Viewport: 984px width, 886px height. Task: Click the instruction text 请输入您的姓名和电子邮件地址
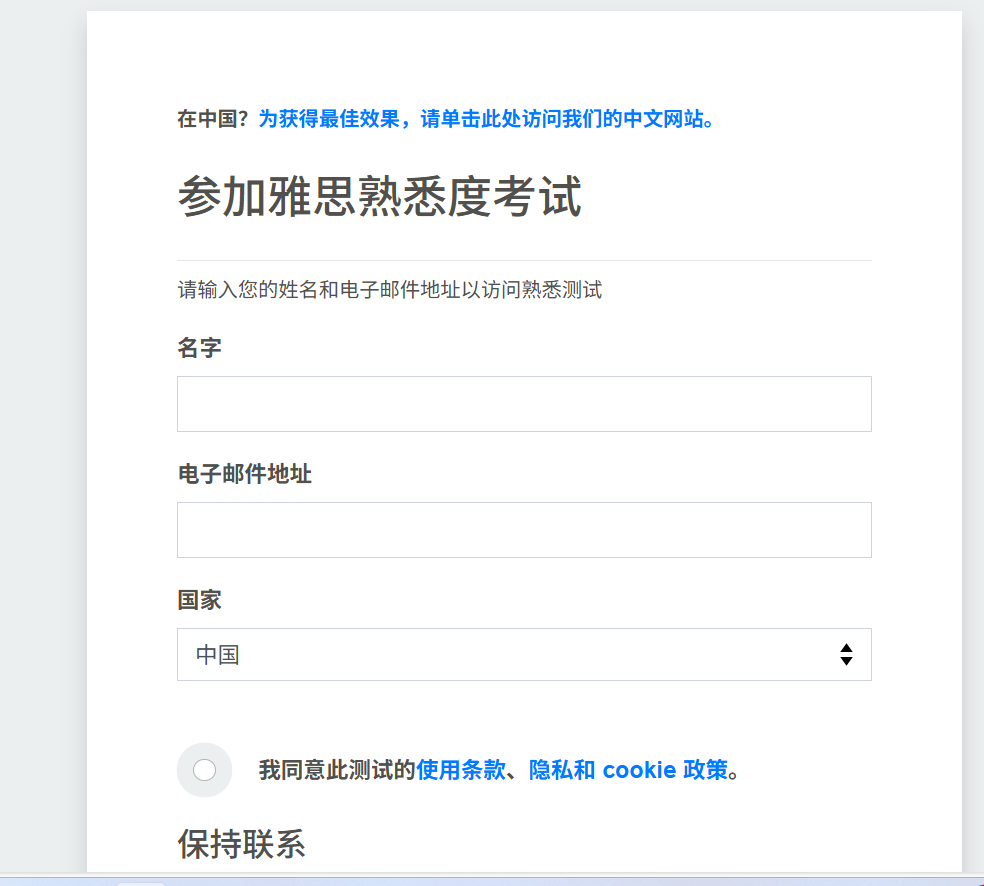390,290
